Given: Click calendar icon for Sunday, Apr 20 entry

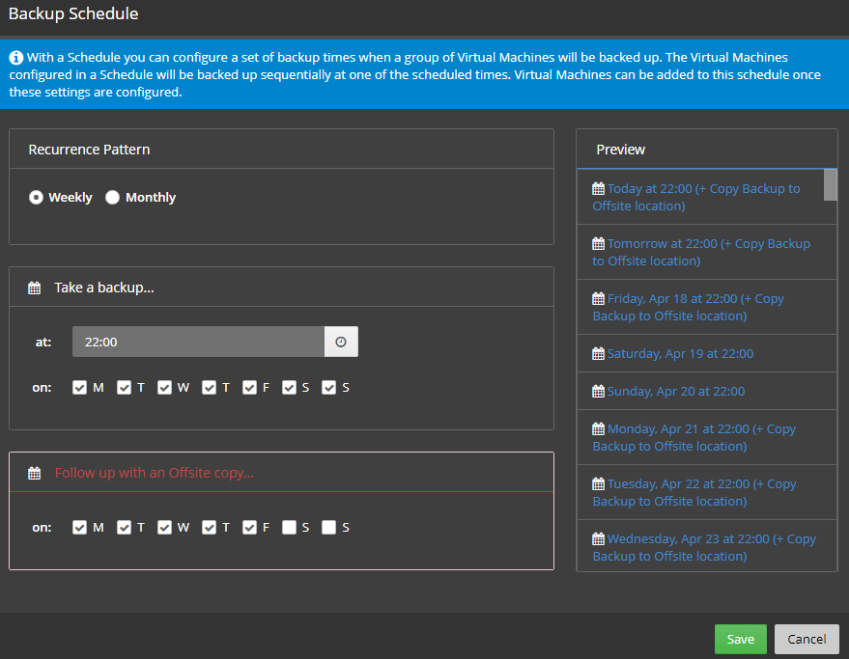Looking at the screenshot, I should point(599,392).
